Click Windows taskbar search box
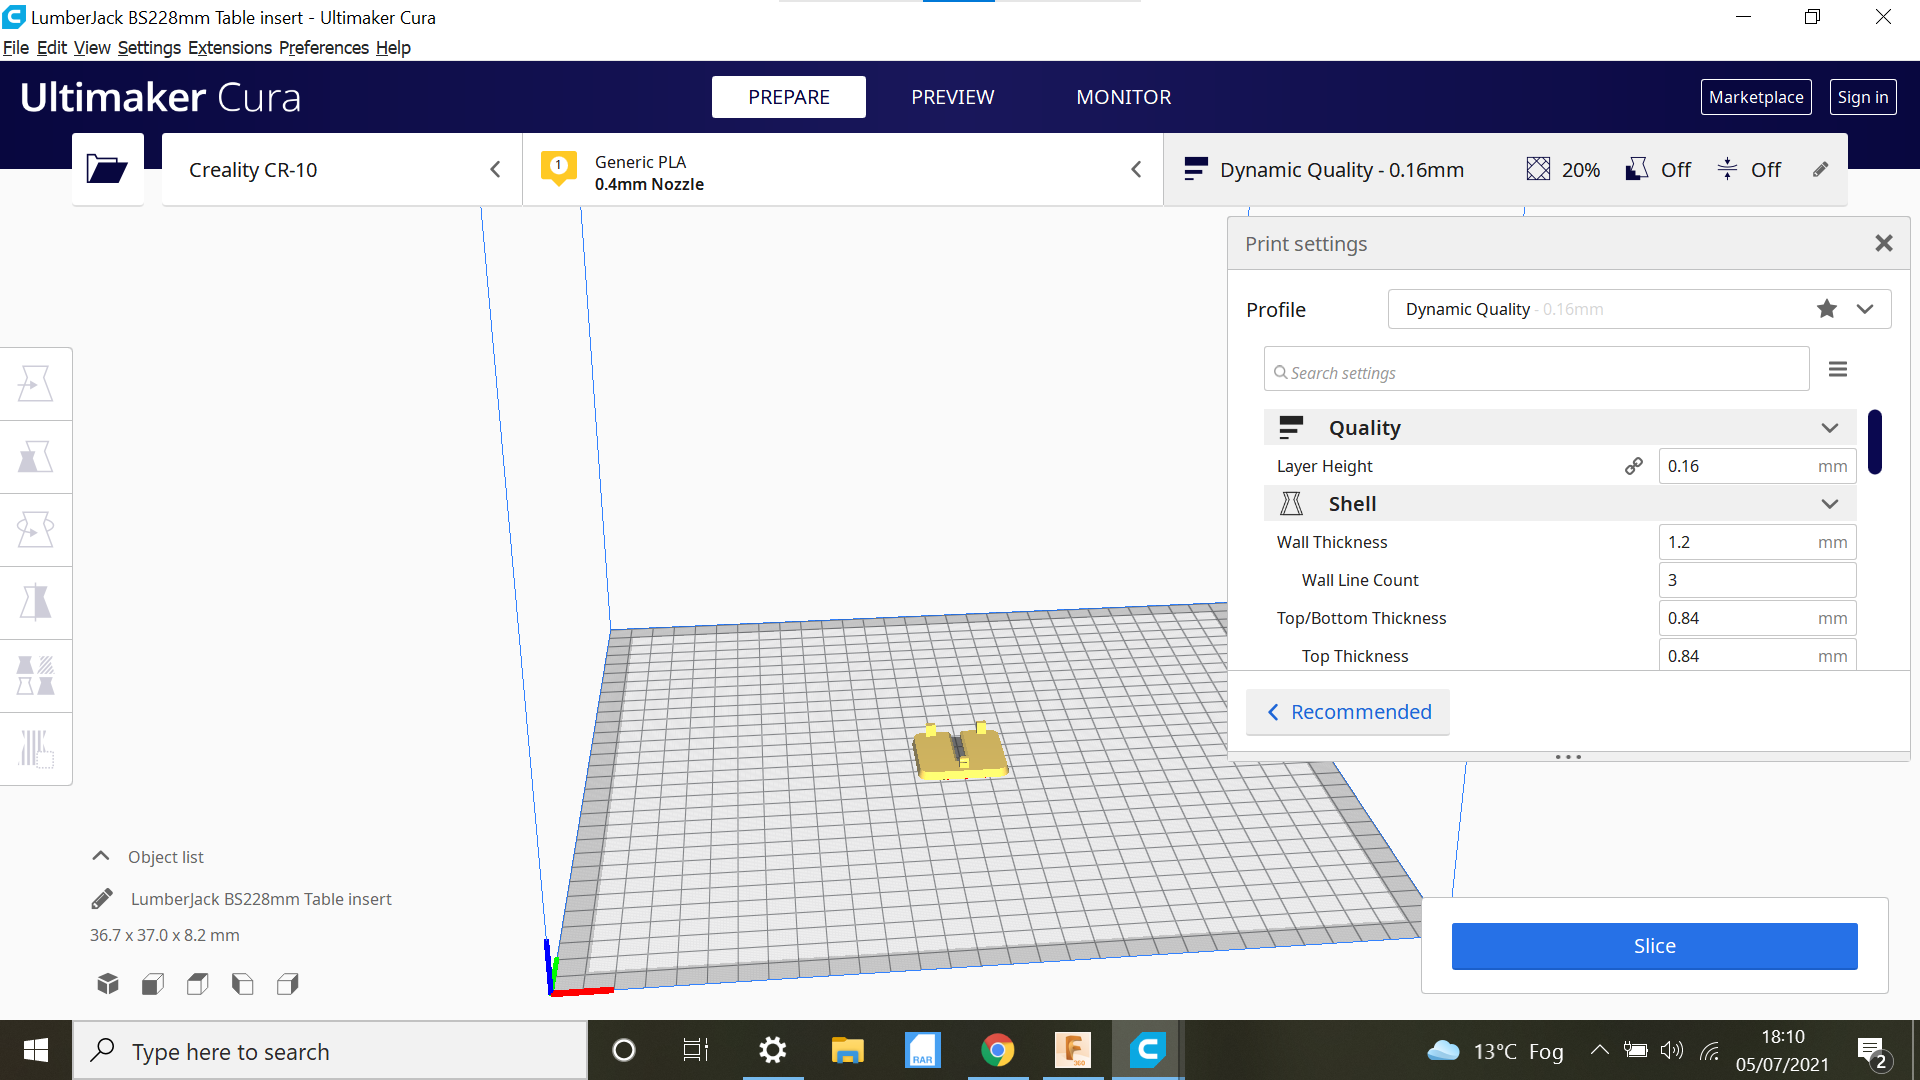Screen dimensions: 1920x1080 [330, 1050]
